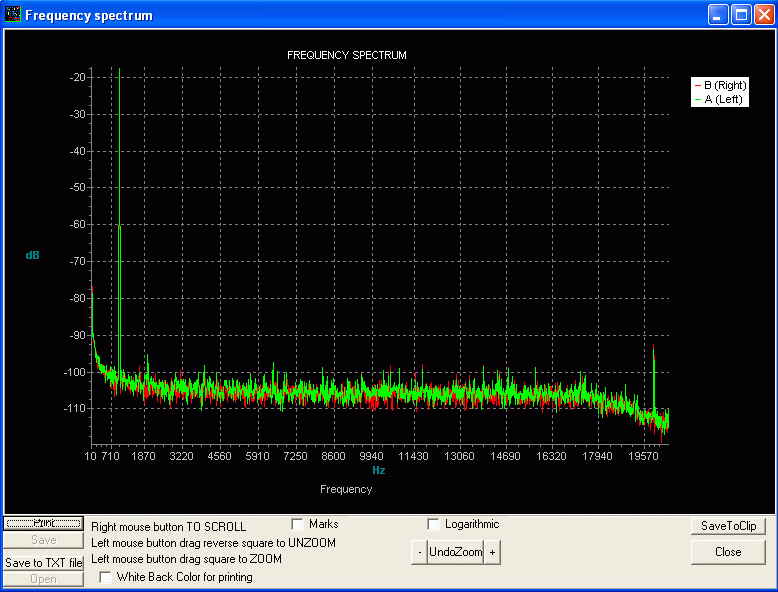Click Save to TXT file button
The width and height of the screenshot is (778, 592).
click(43, 563)
